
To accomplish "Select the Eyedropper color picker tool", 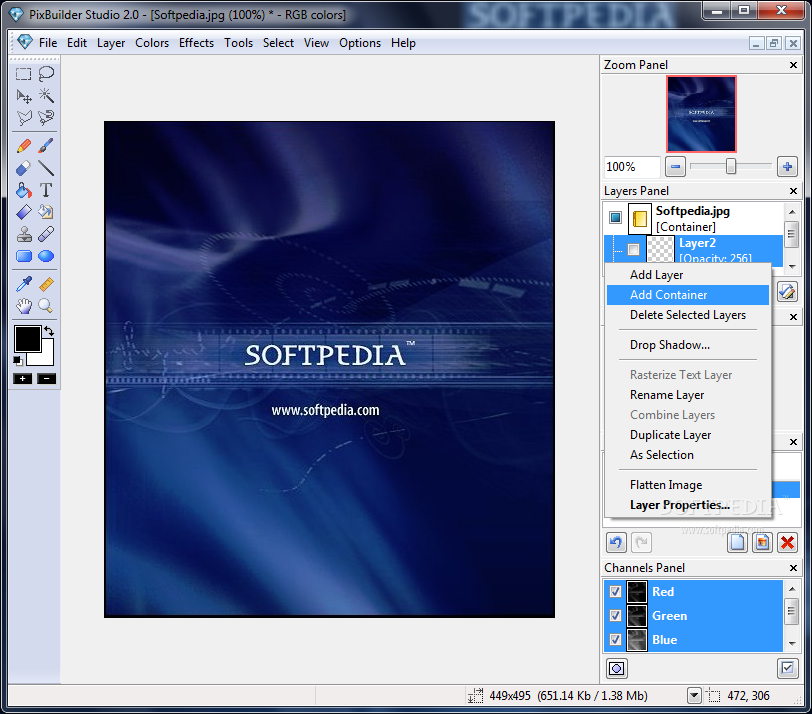I will pyautogui.click(x=23, y=284).
